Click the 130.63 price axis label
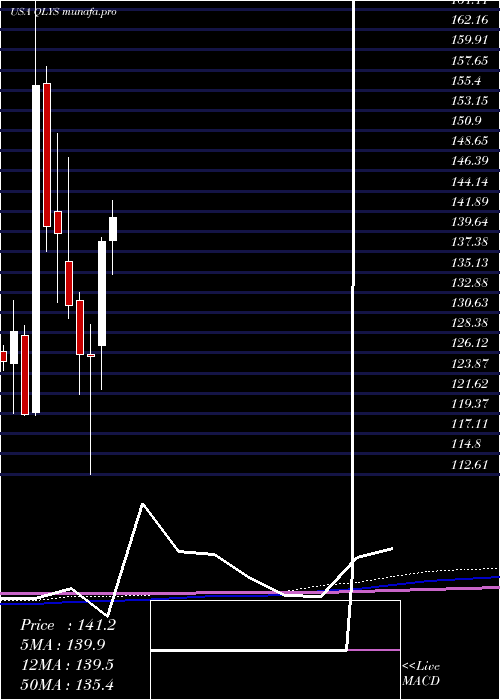Screen dimensions: 500x700 pyautogui.click(x=470, y=303)
